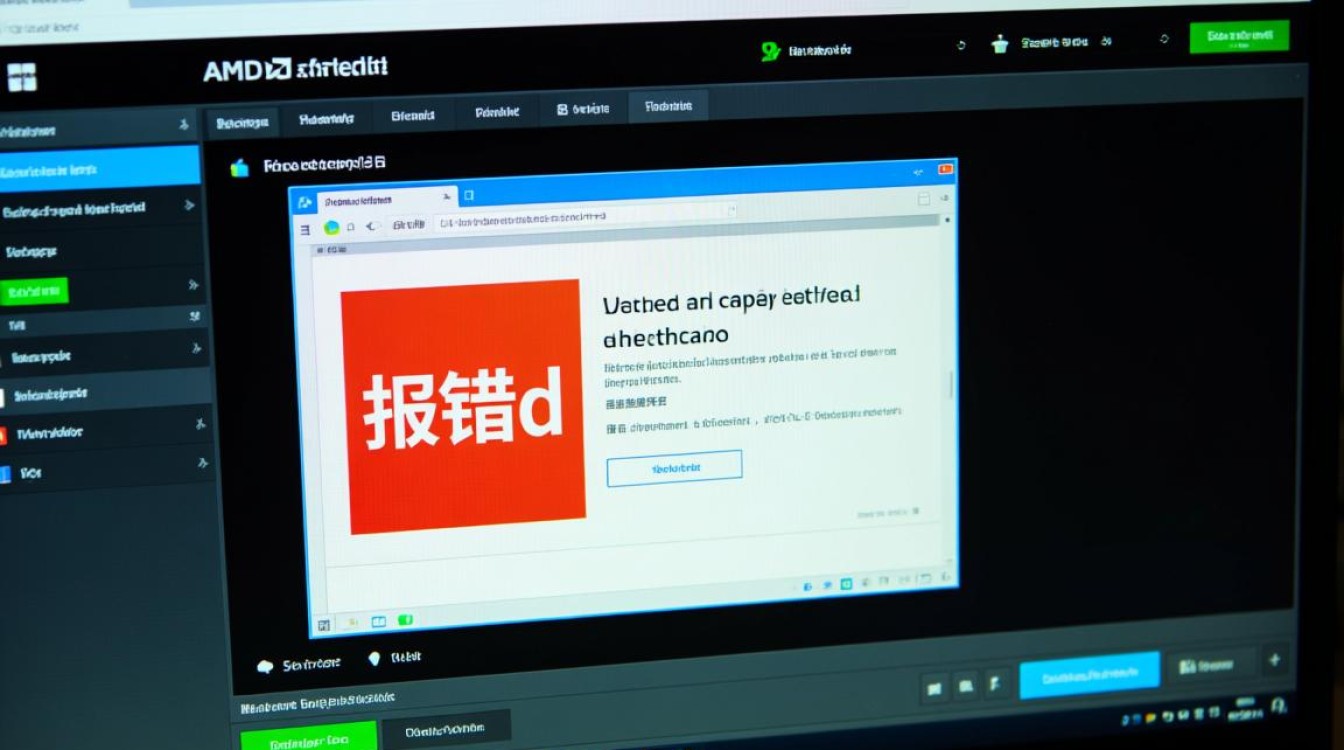The height and width of the screenshot is (750, 1344).
Task: Click the green button at top right
Action: pos(1239,37)
